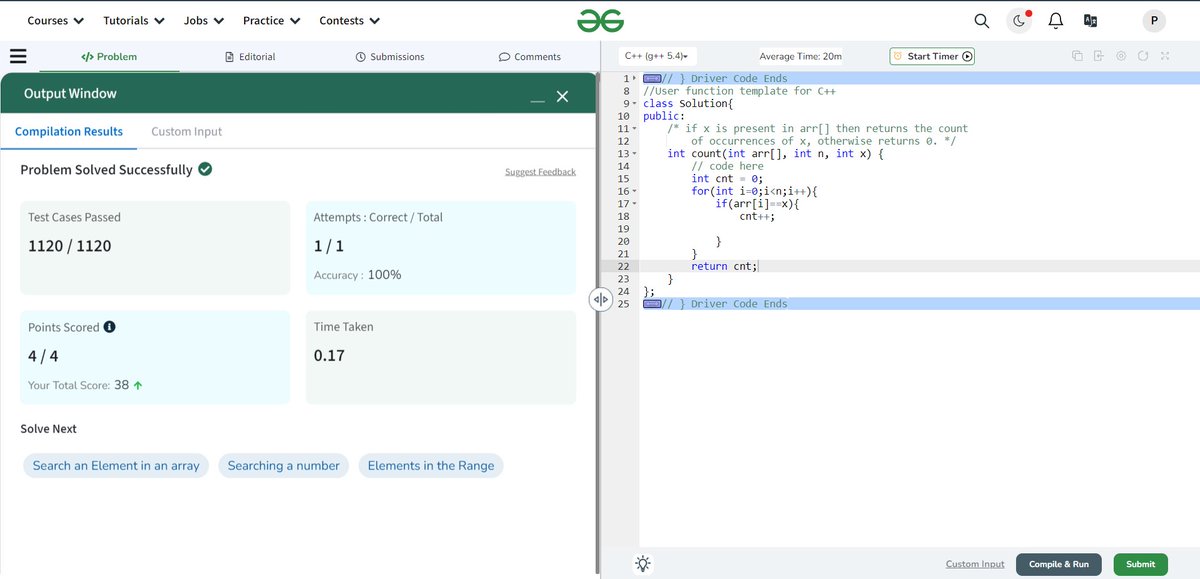This screenshot has height=579, width=1200.
Task: Switch to the Editorial tab
Action: [250, 57]
